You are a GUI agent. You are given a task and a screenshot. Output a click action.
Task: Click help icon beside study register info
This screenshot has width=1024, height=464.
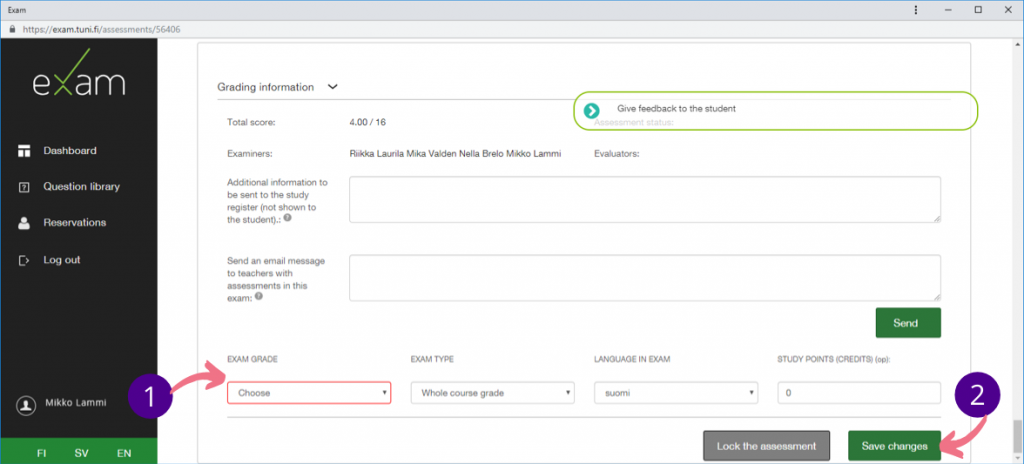click(287, 217)
